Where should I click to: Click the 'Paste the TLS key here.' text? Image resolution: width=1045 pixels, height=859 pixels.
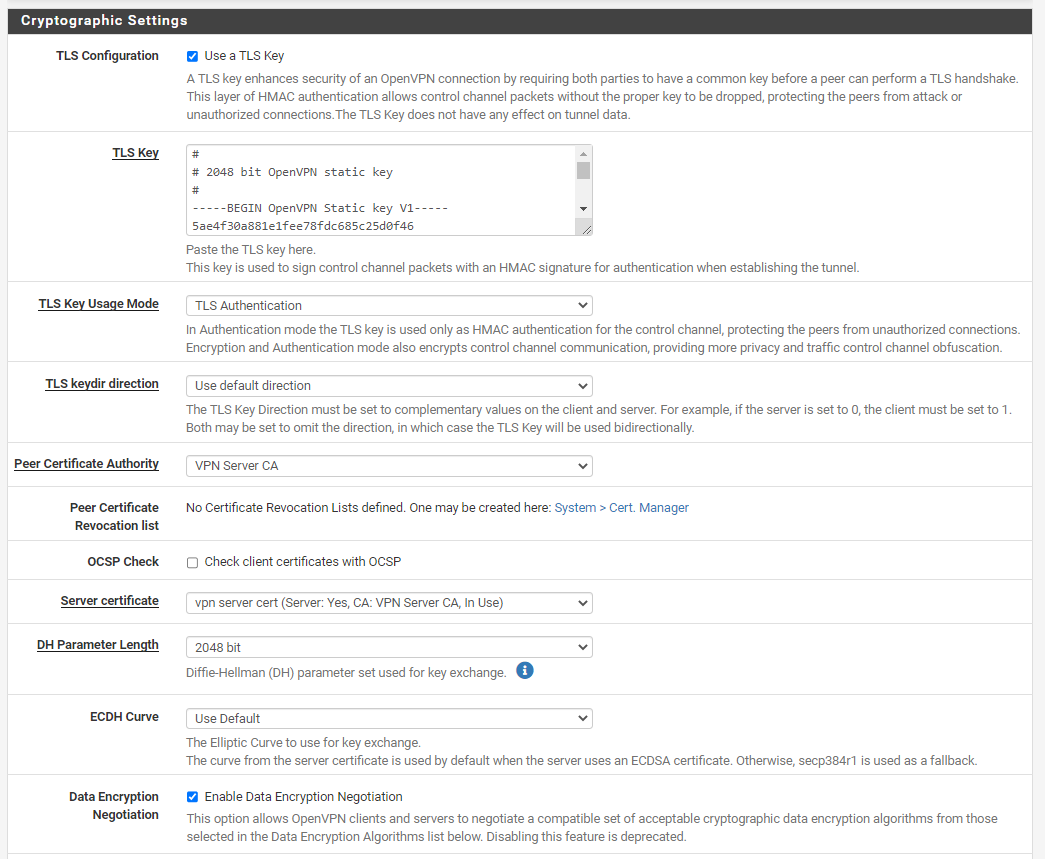[x=251, y=250]
